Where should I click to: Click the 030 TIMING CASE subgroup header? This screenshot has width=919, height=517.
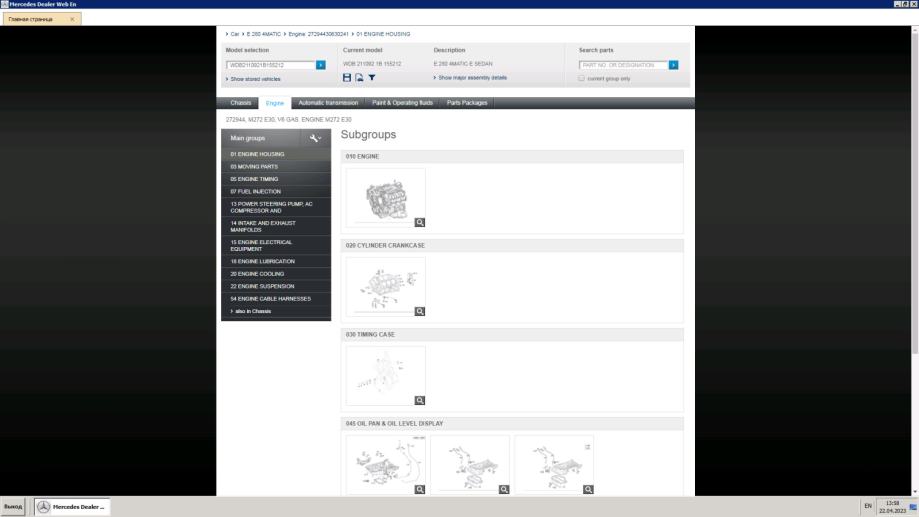tap(512, 335)
